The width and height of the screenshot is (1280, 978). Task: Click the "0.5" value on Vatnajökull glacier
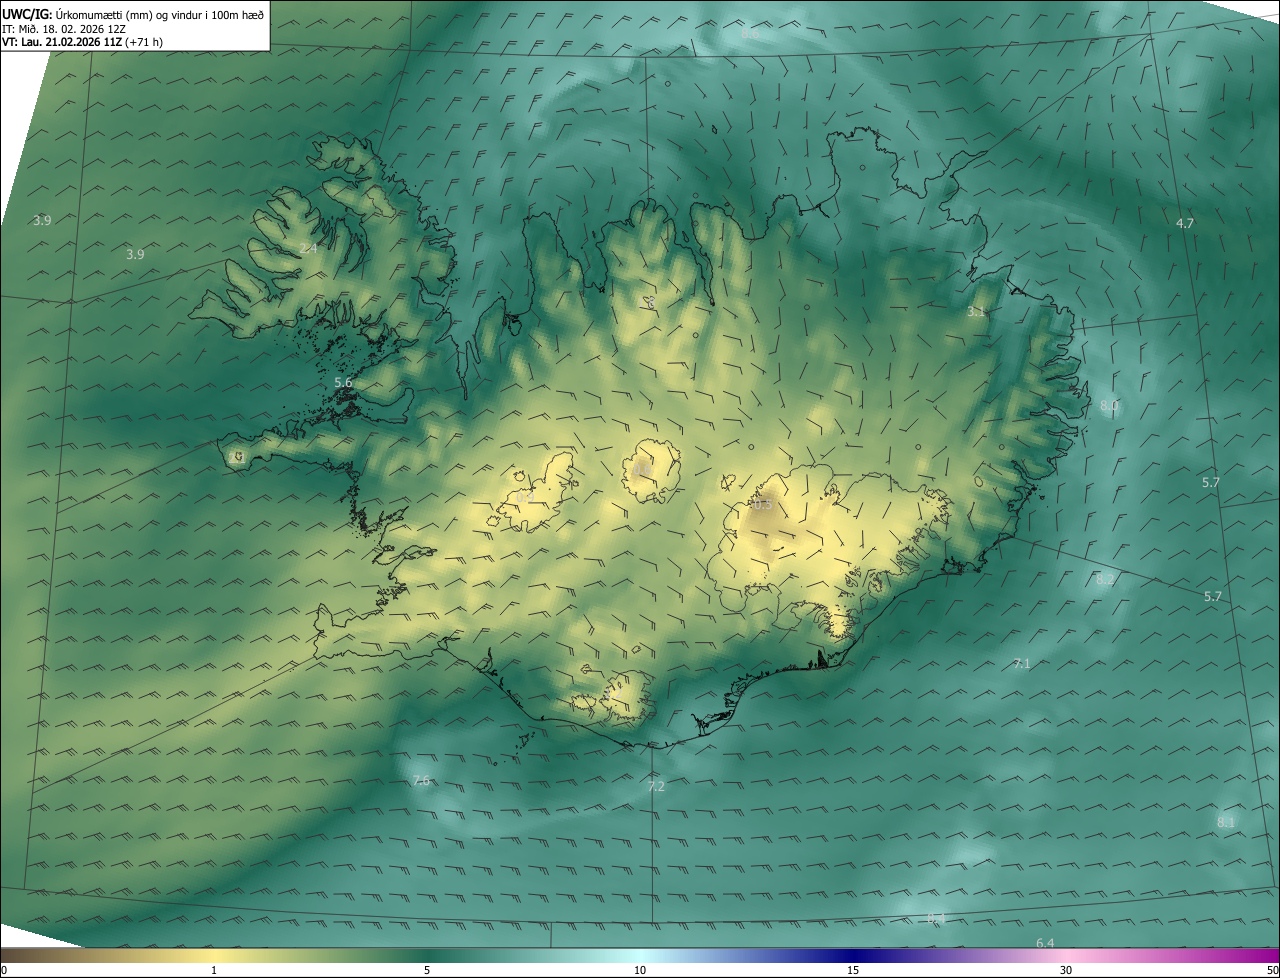tap(763, 505)
